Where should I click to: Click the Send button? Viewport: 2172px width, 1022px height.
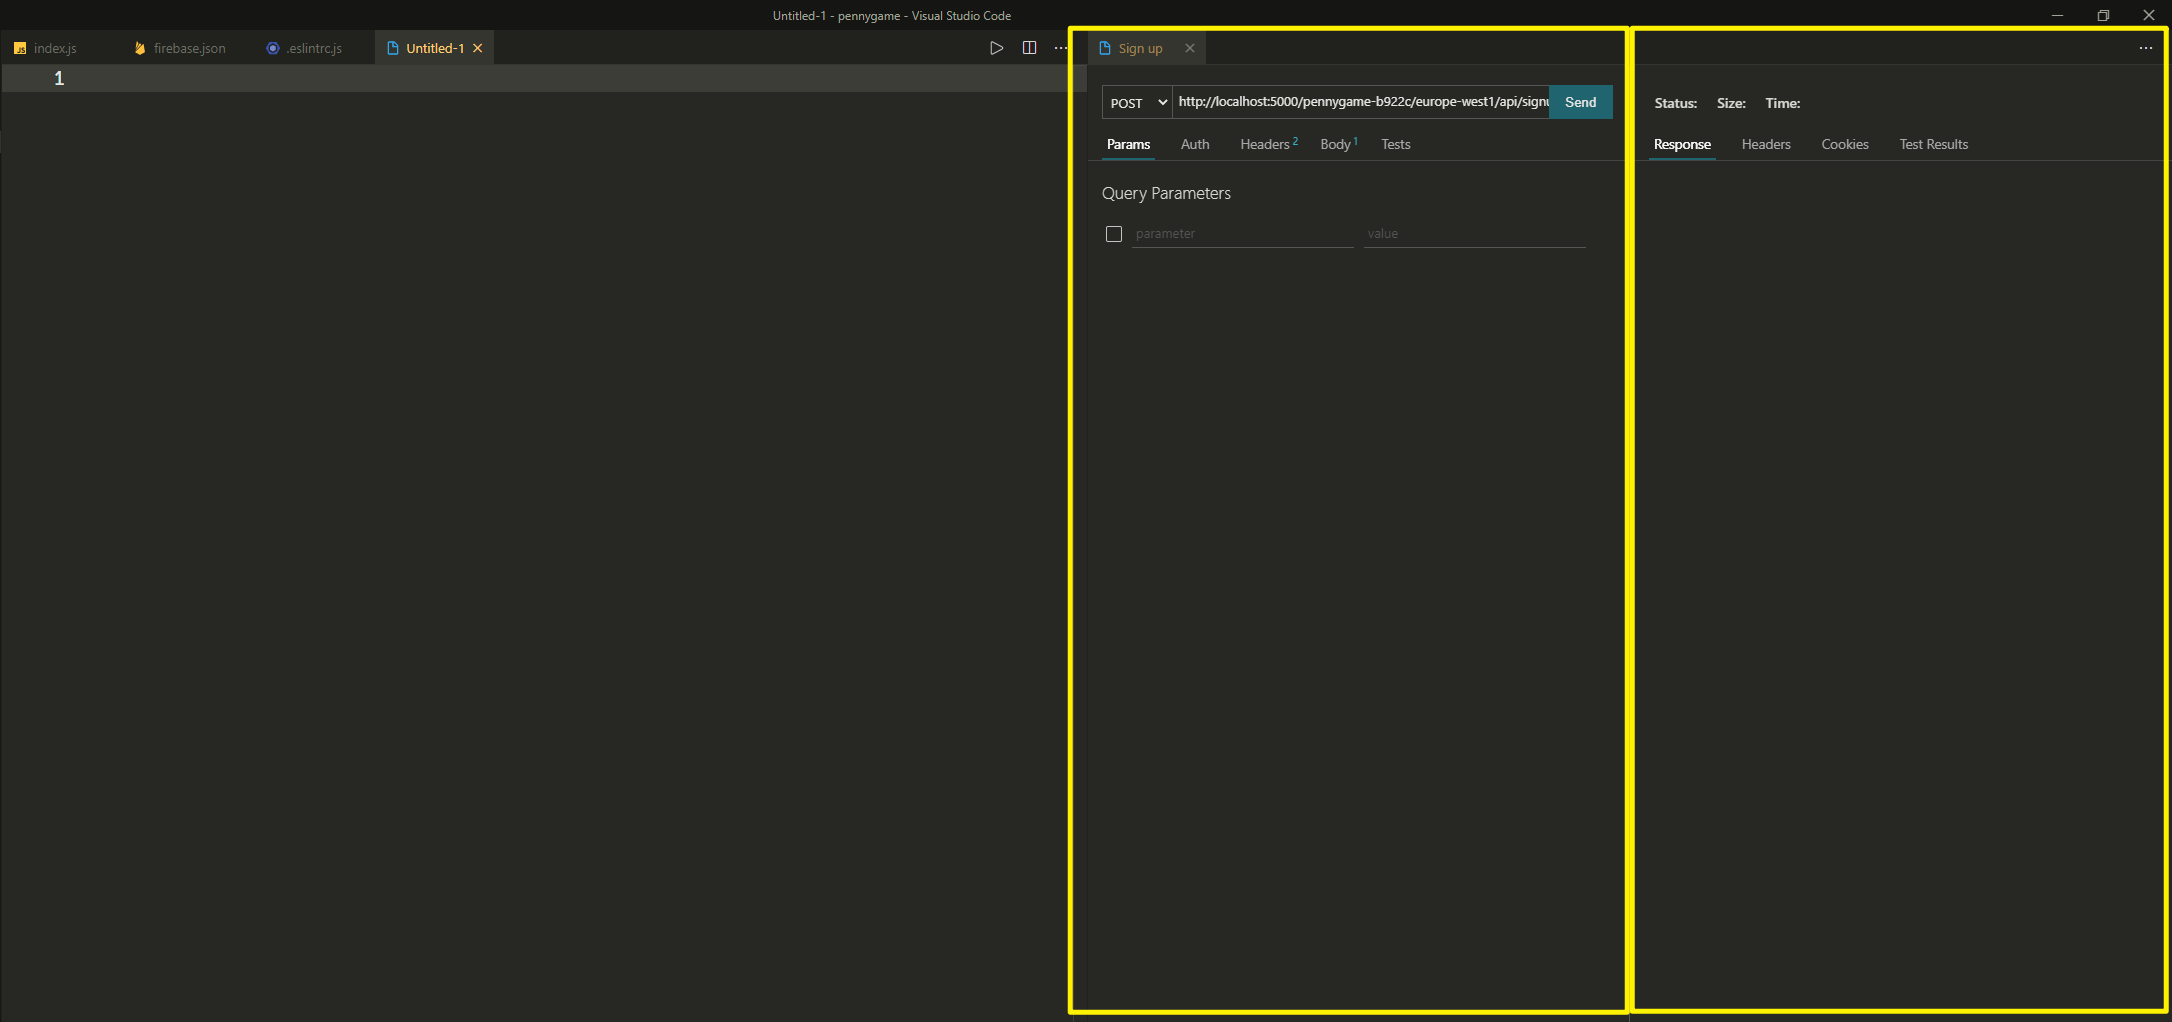coord(1580,101)
